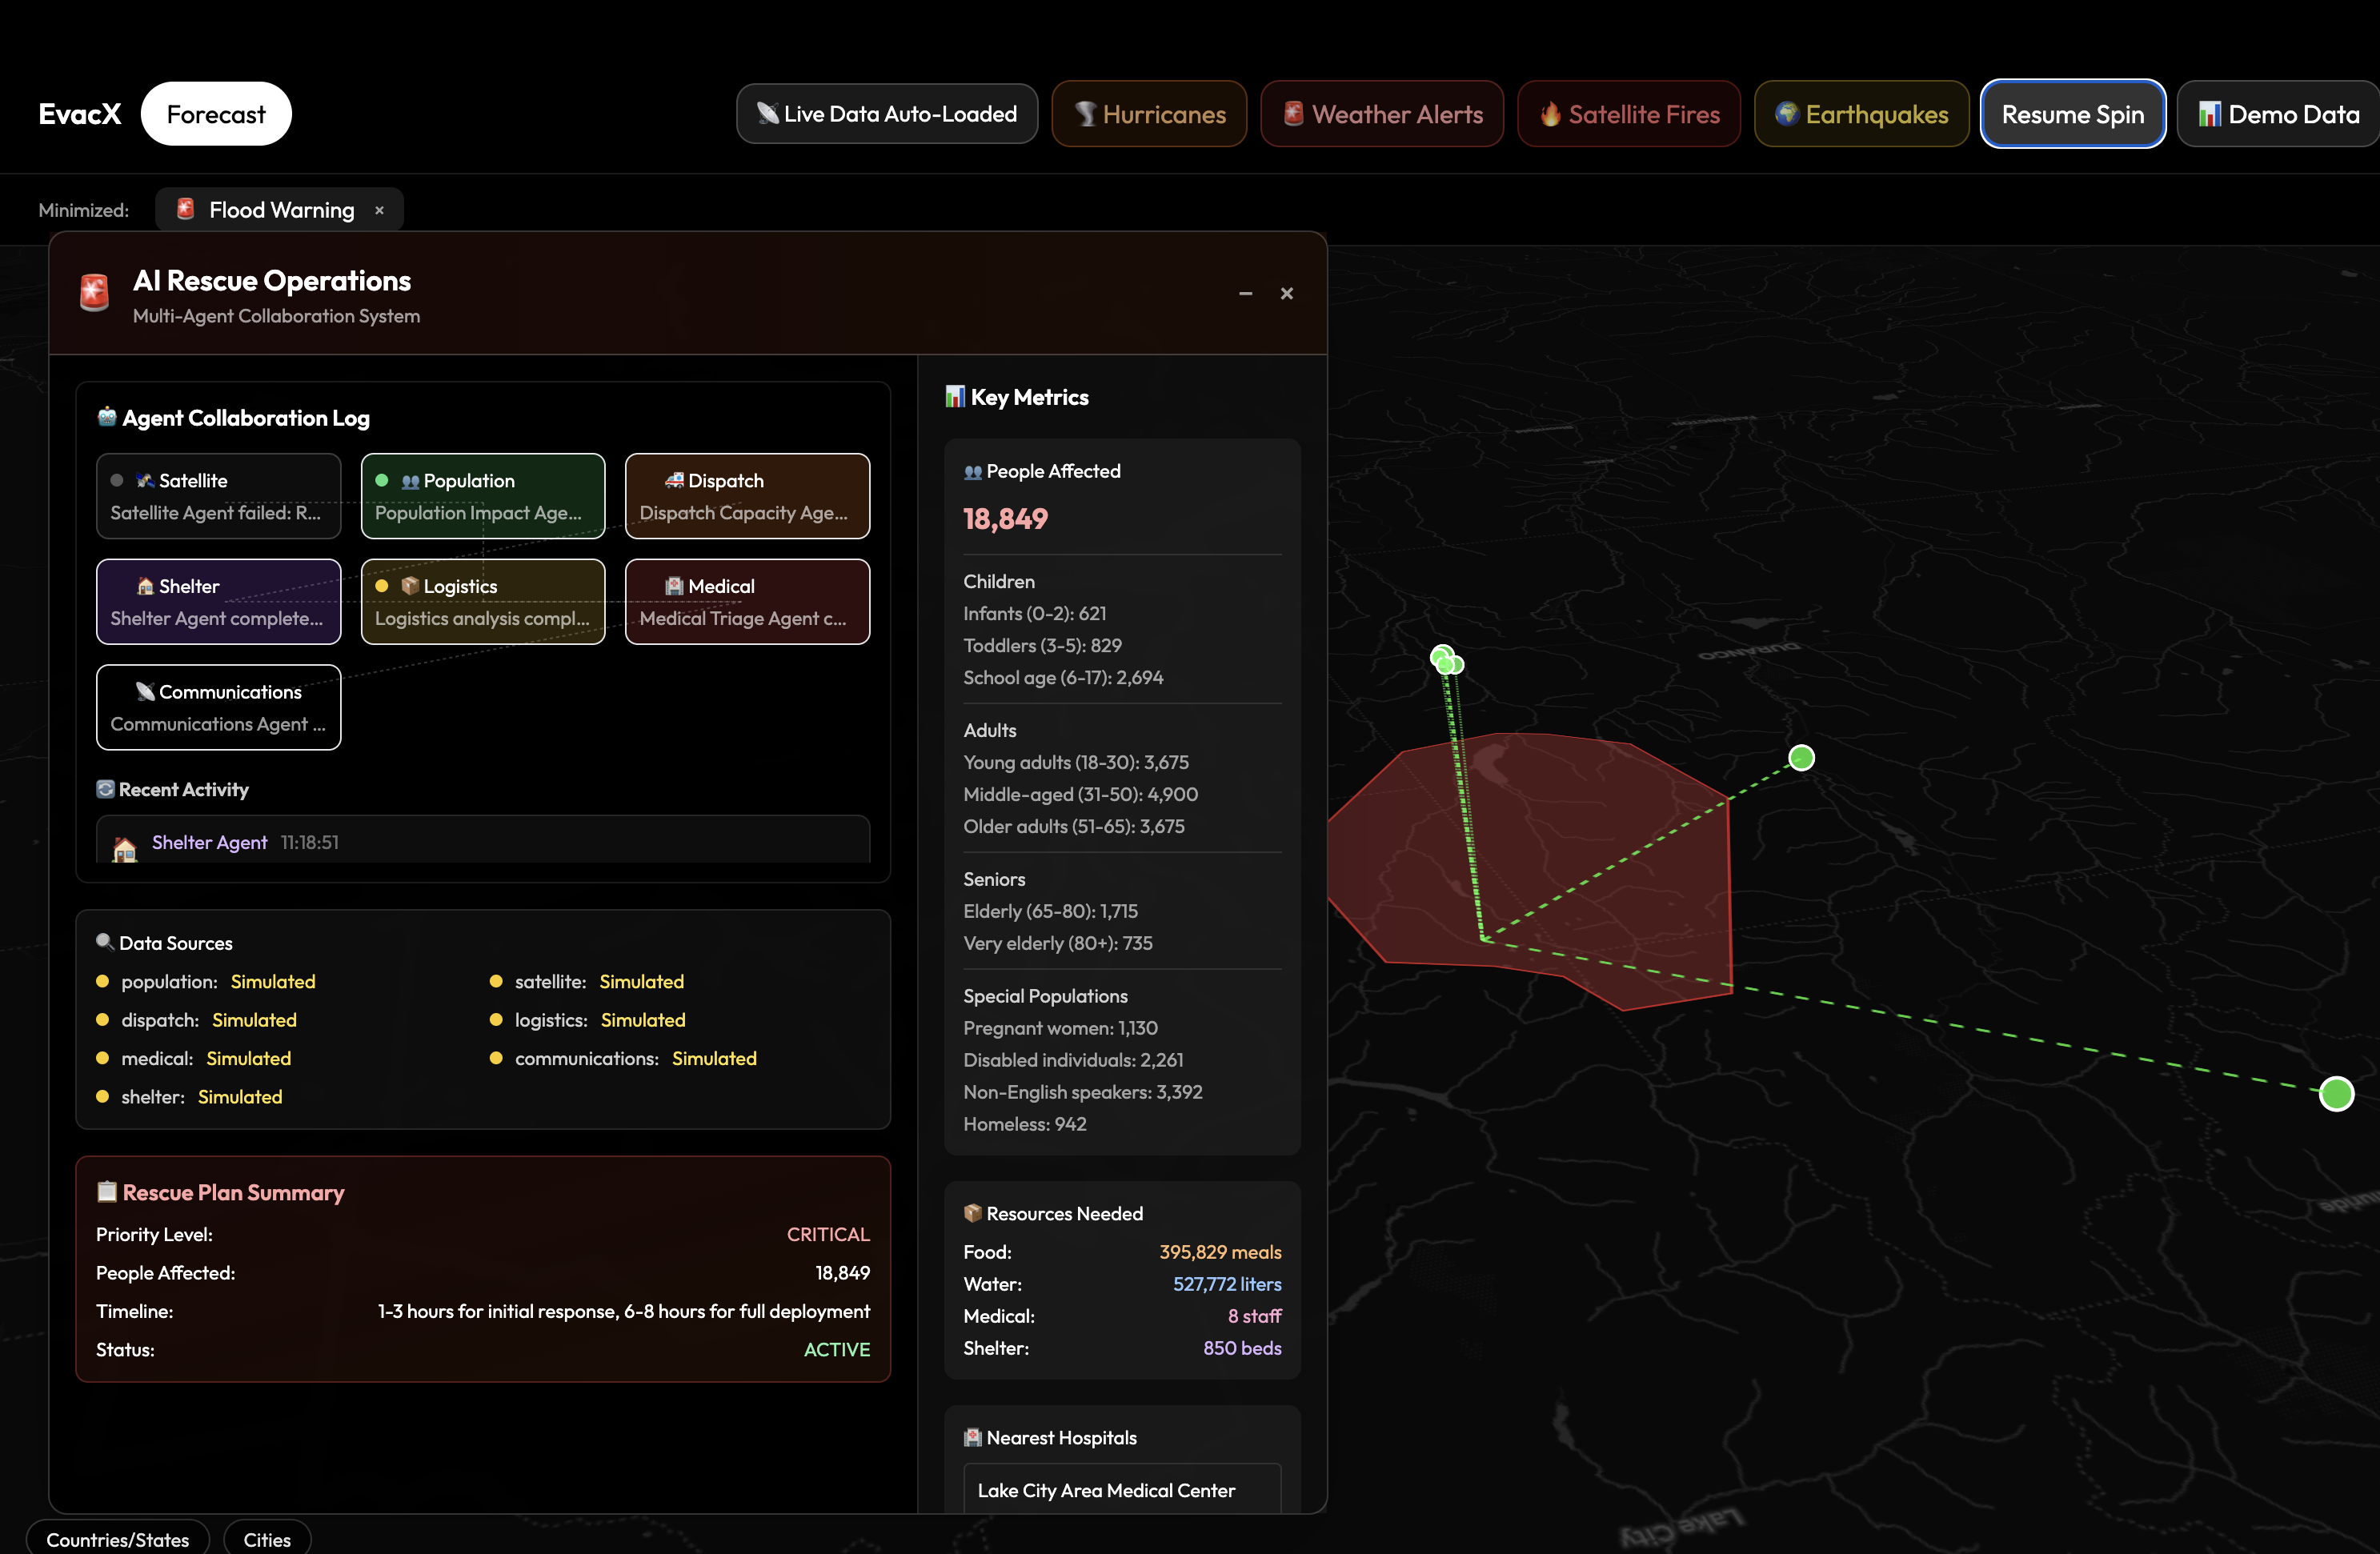
Task: Select the Communications agent card
Action: [x=218, y=707]
